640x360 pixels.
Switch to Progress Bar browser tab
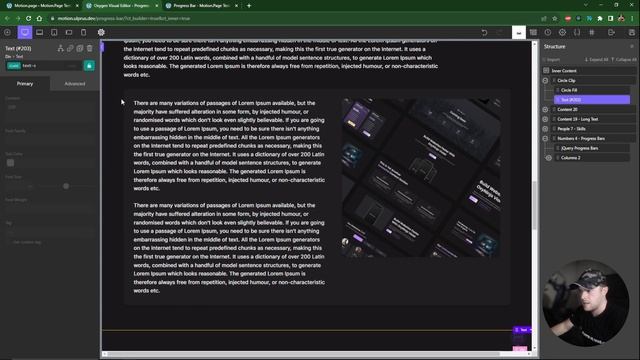tap(202, 6)
